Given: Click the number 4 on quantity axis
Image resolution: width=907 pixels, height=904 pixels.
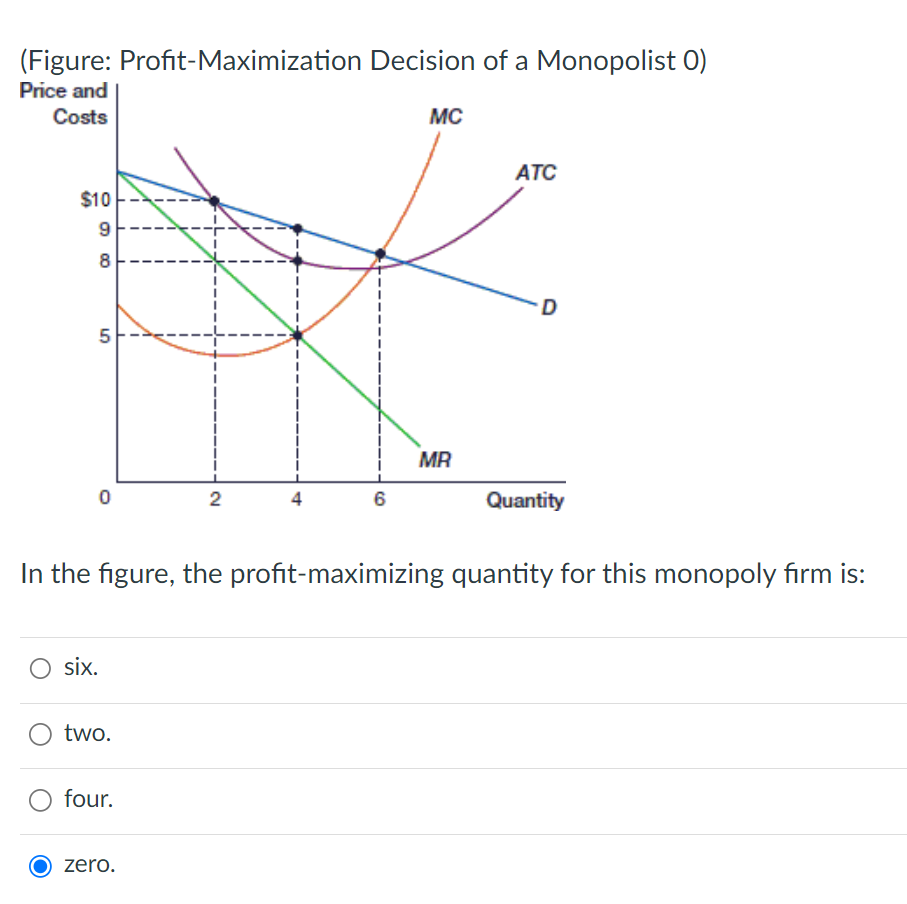Looking at the screenshot, I should pyautogui.click(x=296, y=499).
